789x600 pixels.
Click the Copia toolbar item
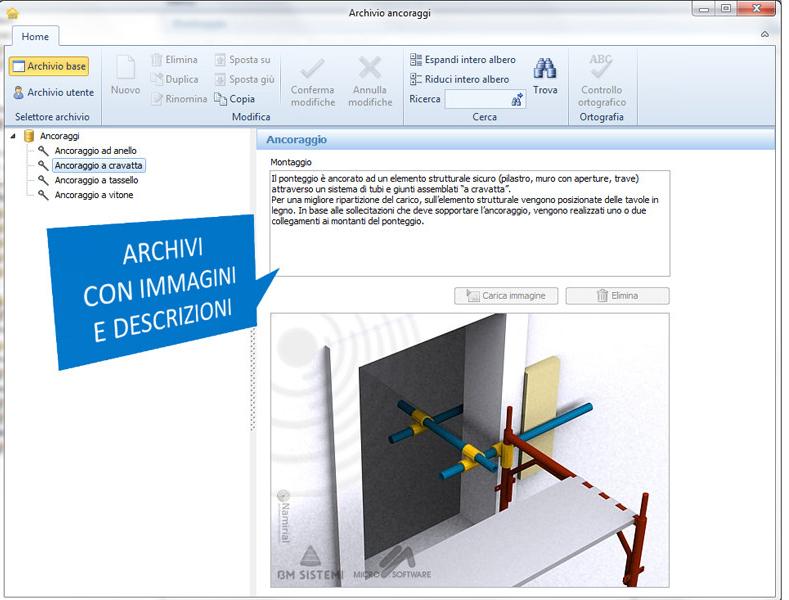point(235,99)
